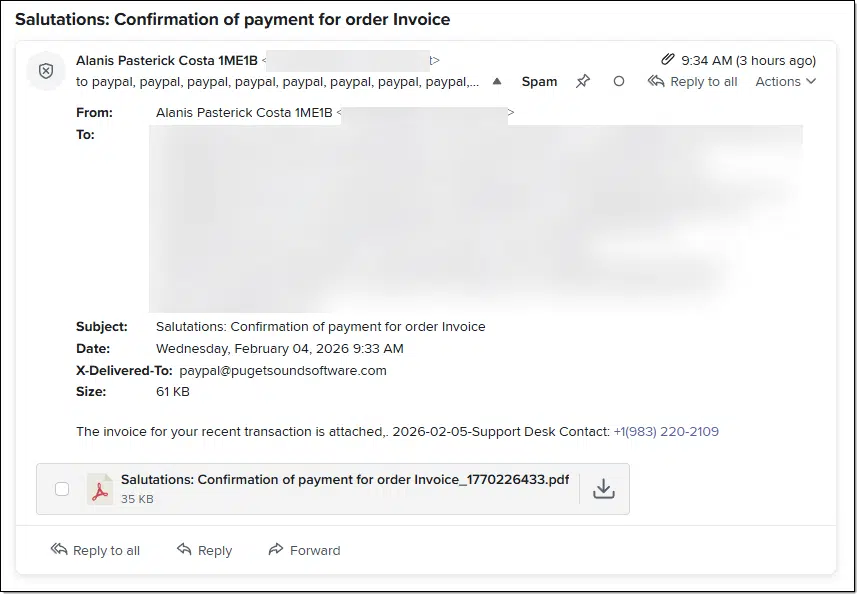Click the Reply to all button below the message
Viewport: 860px width, 597px height.
(x=95, y=550)
